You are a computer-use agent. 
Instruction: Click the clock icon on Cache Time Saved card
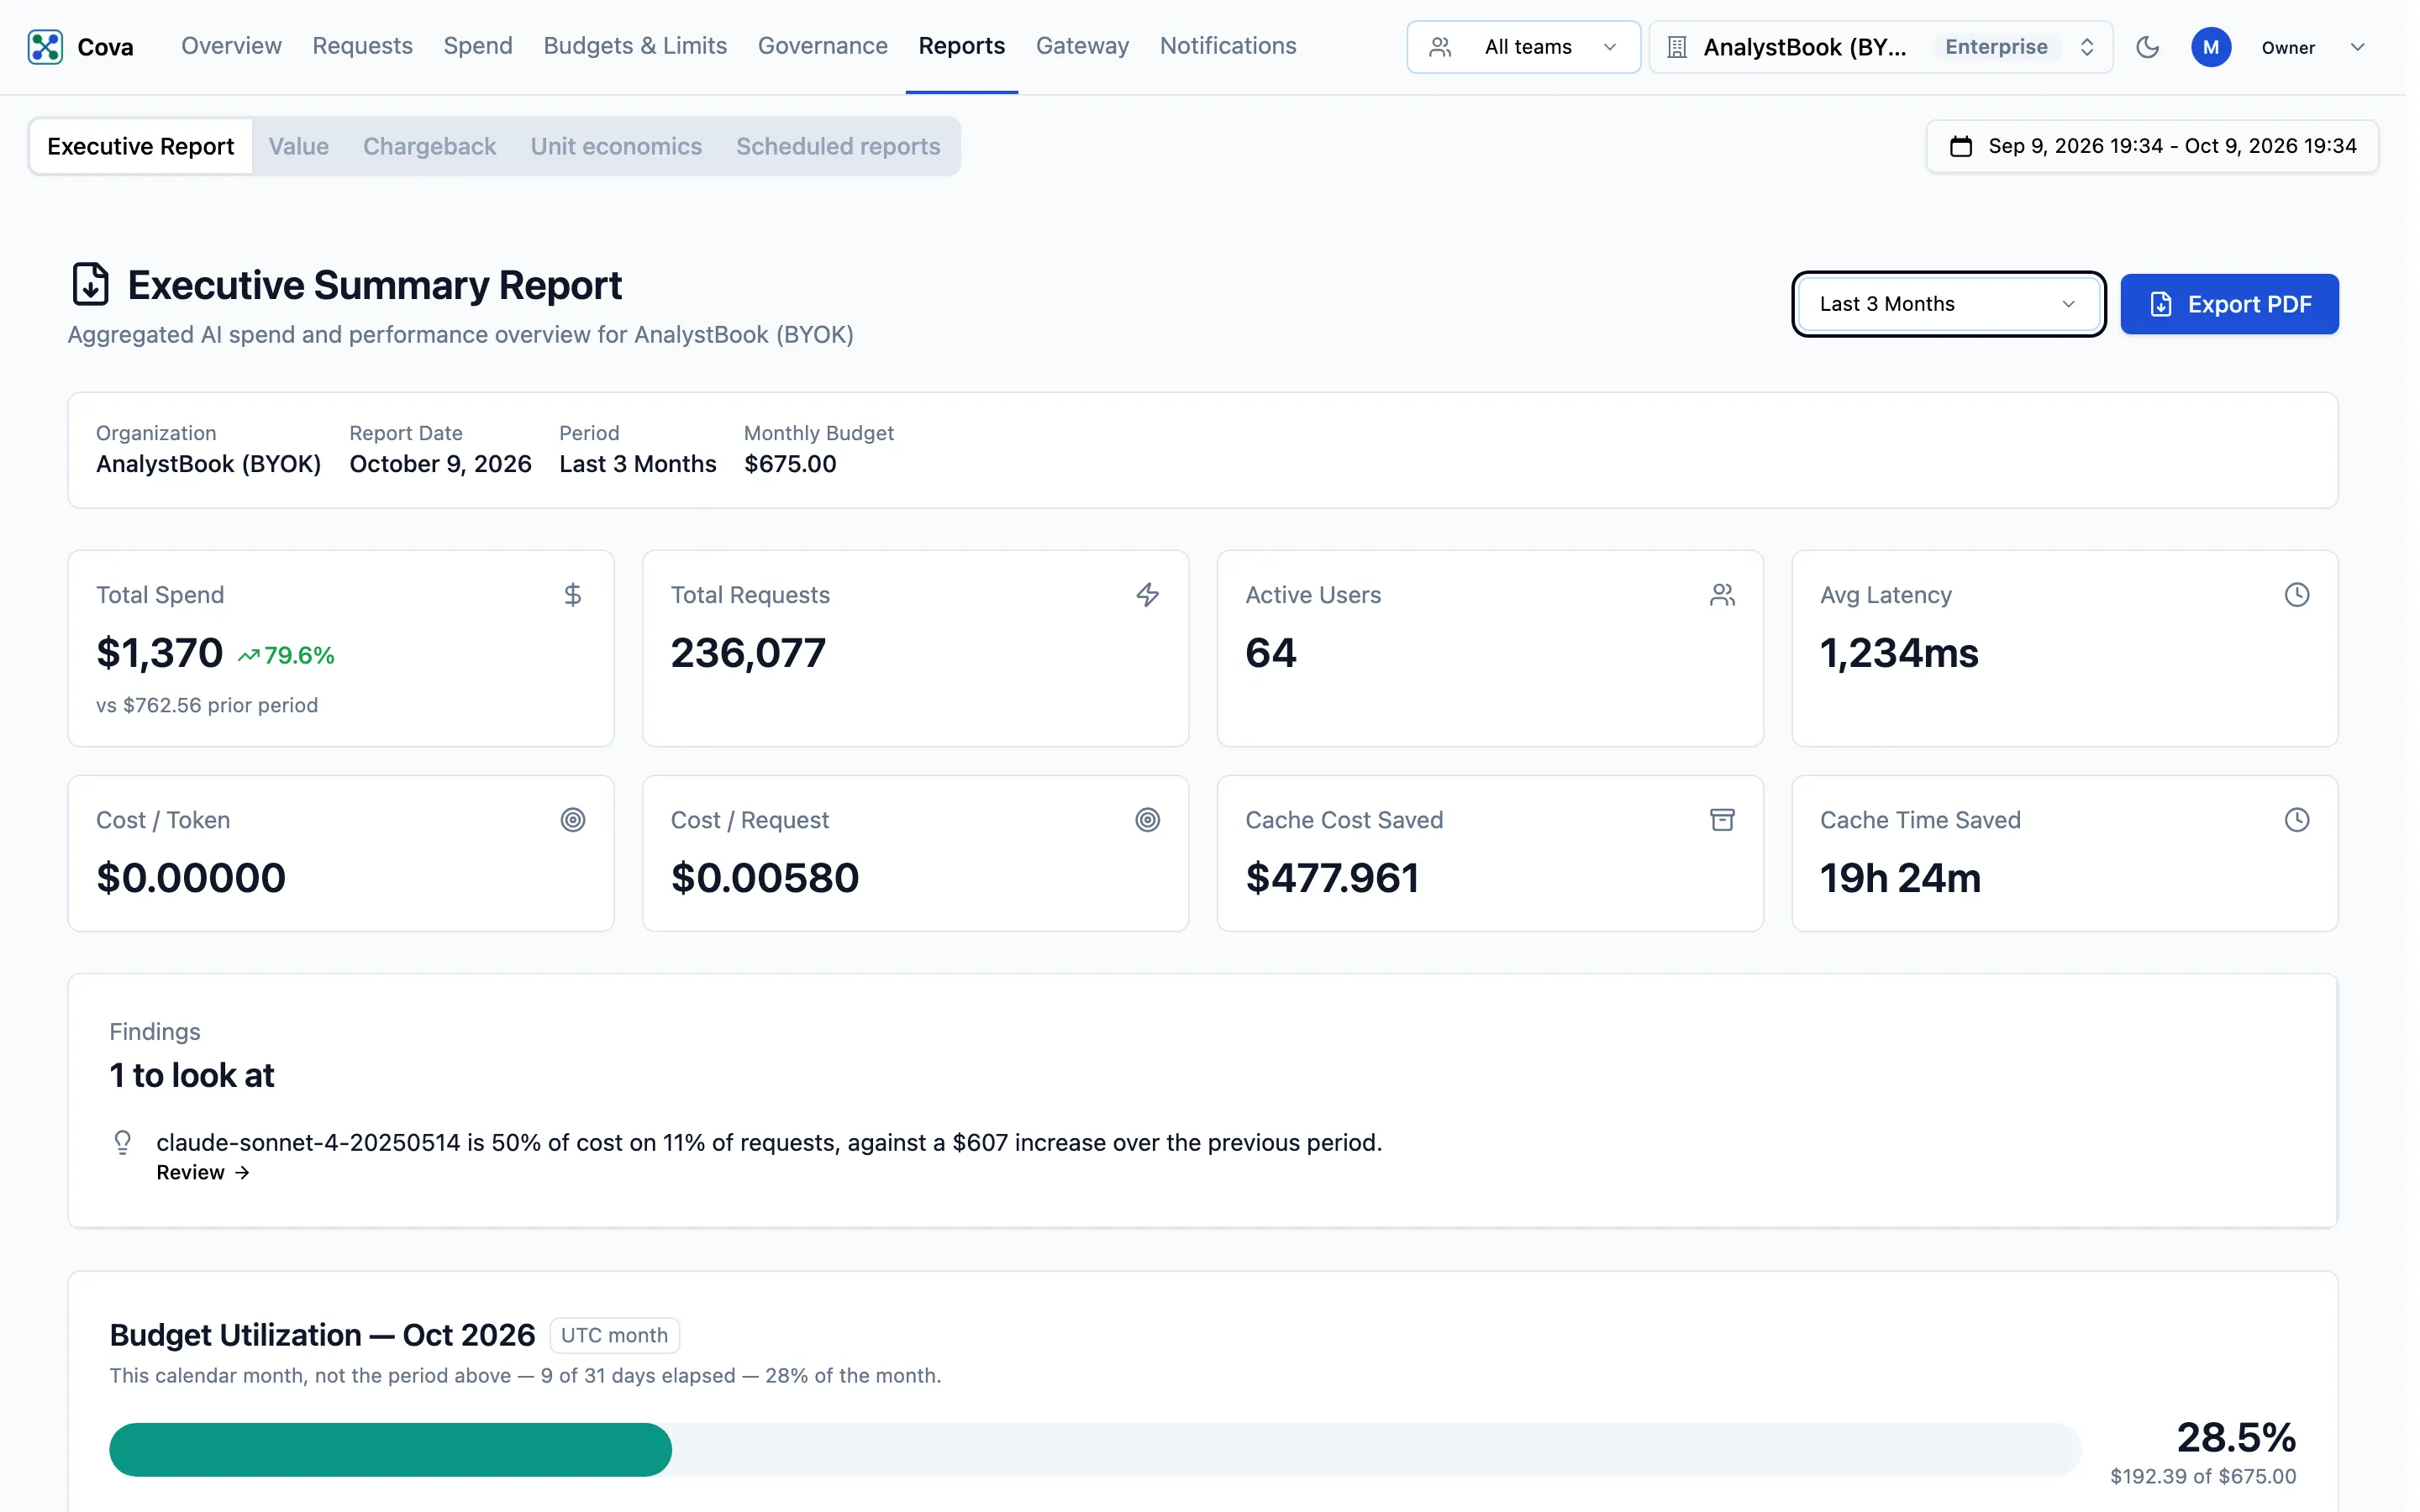coord(2297,820)
